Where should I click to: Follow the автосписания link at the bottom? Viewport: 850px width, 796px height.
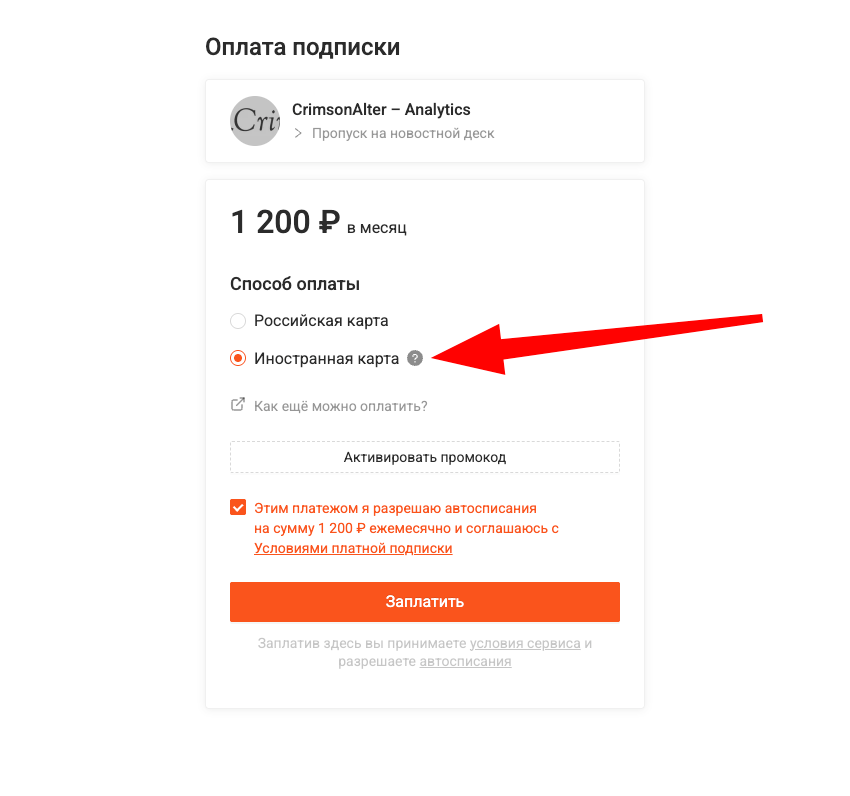point(465,661)
